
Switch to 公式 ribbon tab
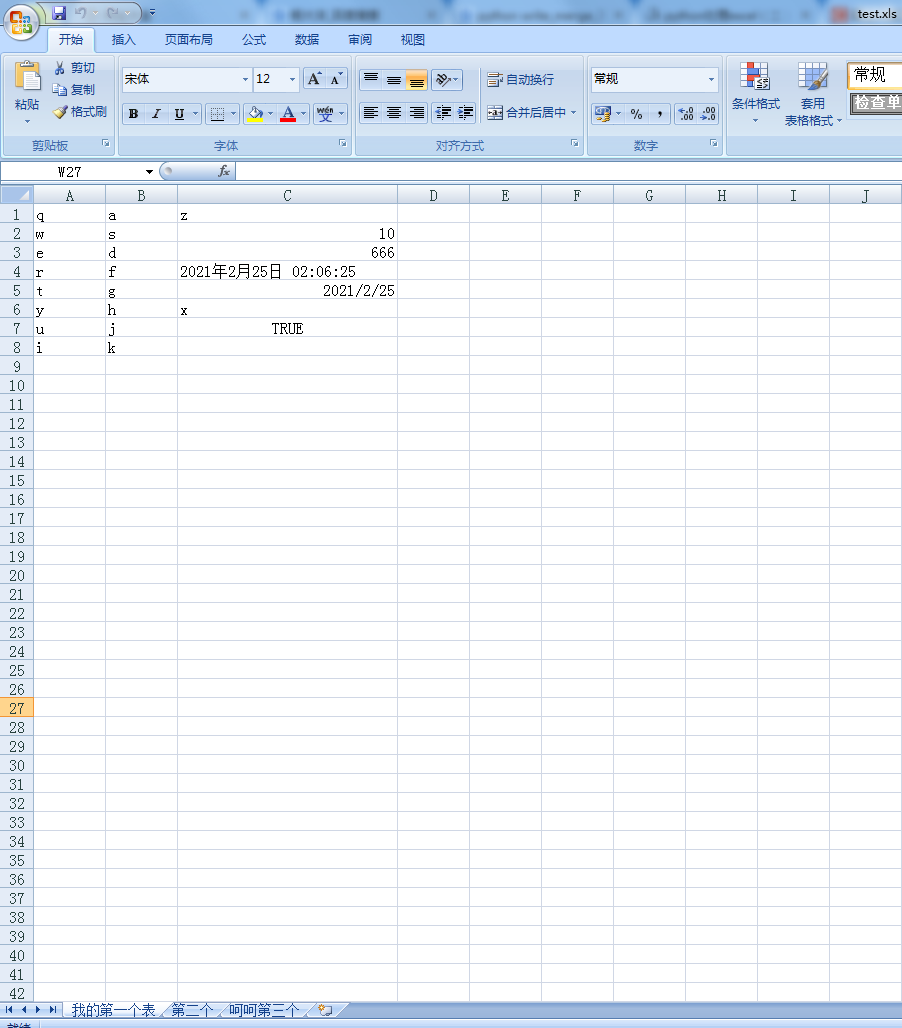pyautogui.click(x=254, y=40)
